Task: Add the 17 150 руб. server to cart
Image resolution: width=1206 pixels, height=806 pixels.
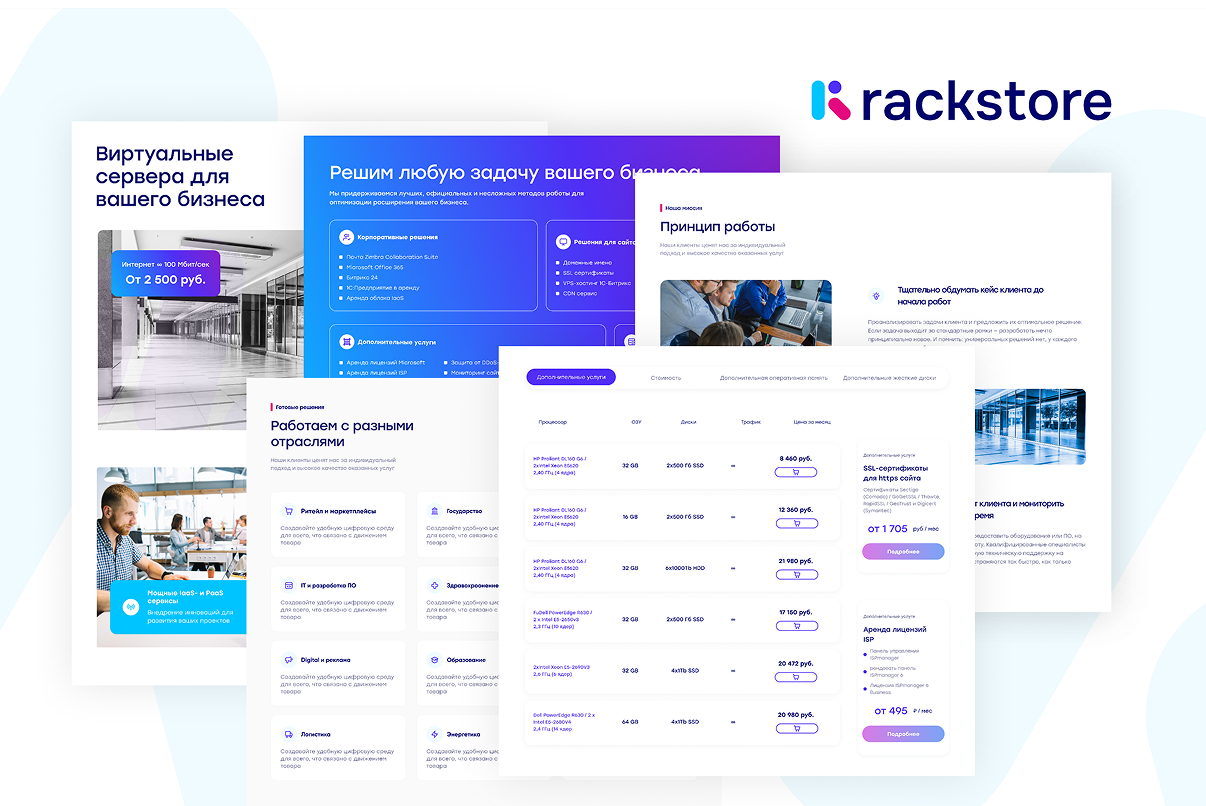Action: [796, 625]
